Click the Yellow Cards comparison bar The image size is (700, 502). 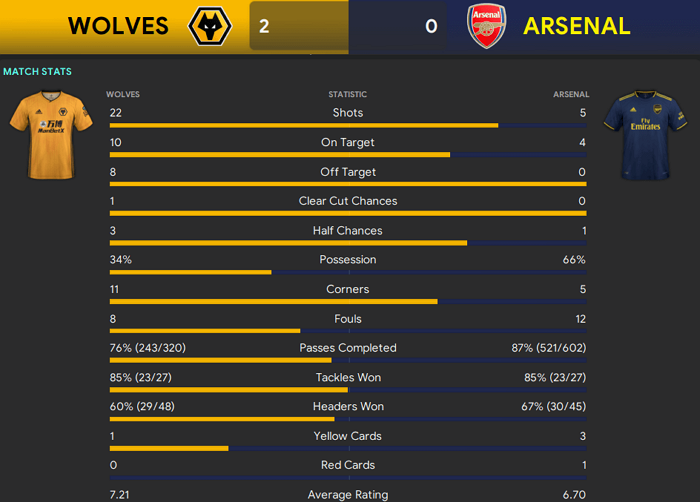[348, 448]
